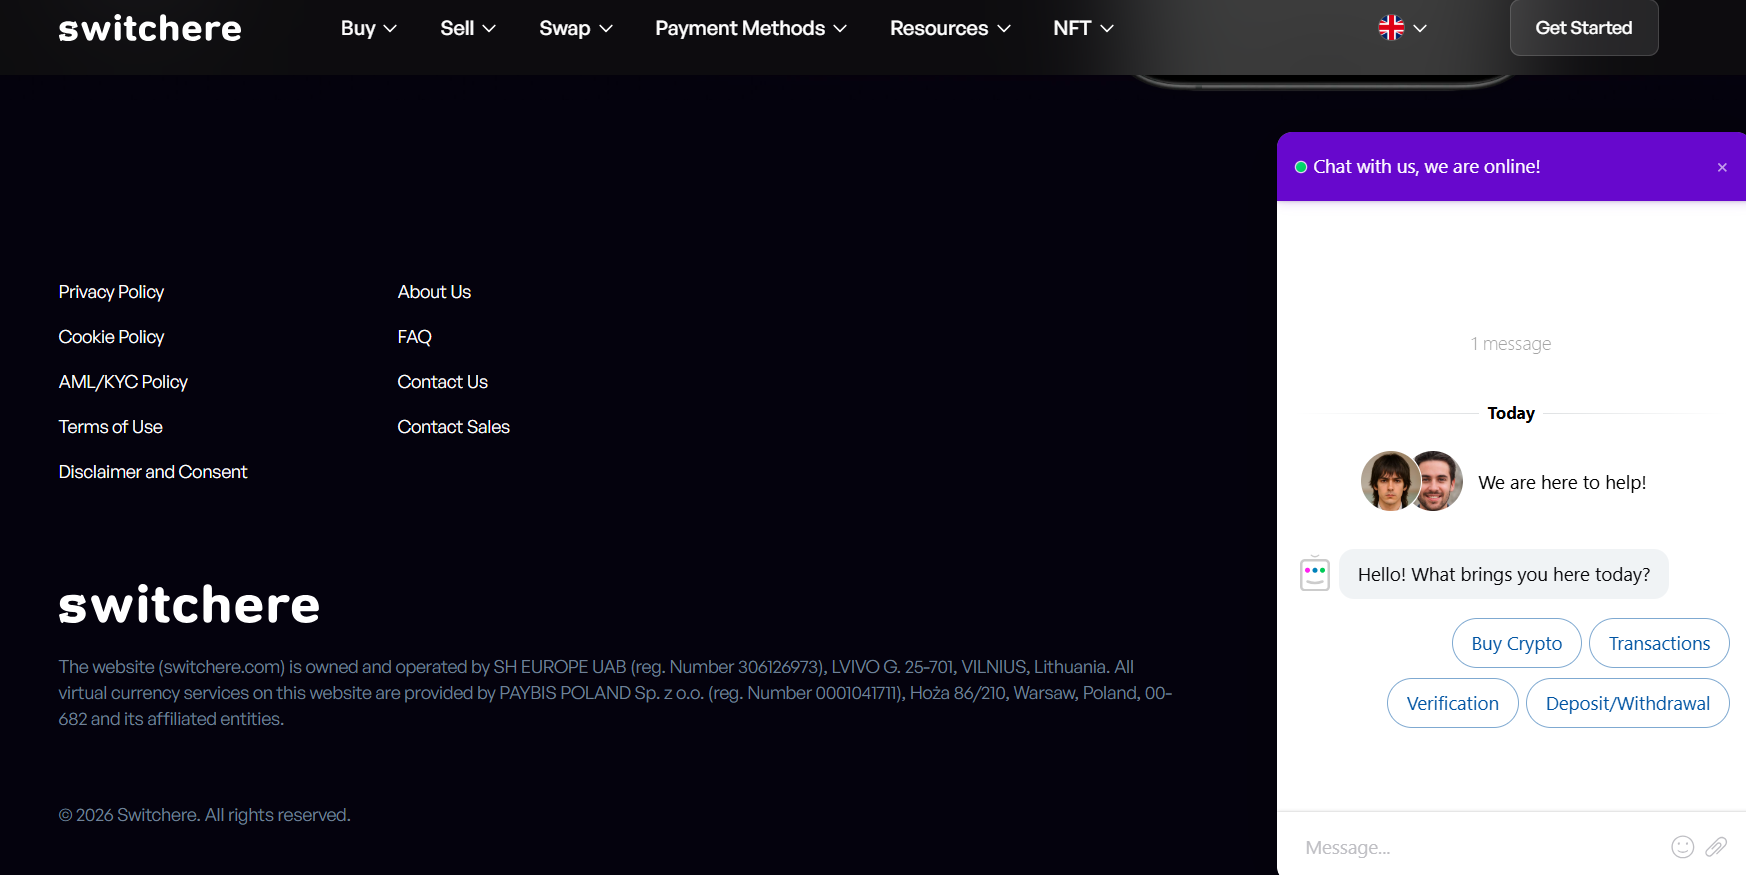Choose Deposit/Withdrawal quick reply
Screen dimensions: 1746x875
[x=1627, y=703]
